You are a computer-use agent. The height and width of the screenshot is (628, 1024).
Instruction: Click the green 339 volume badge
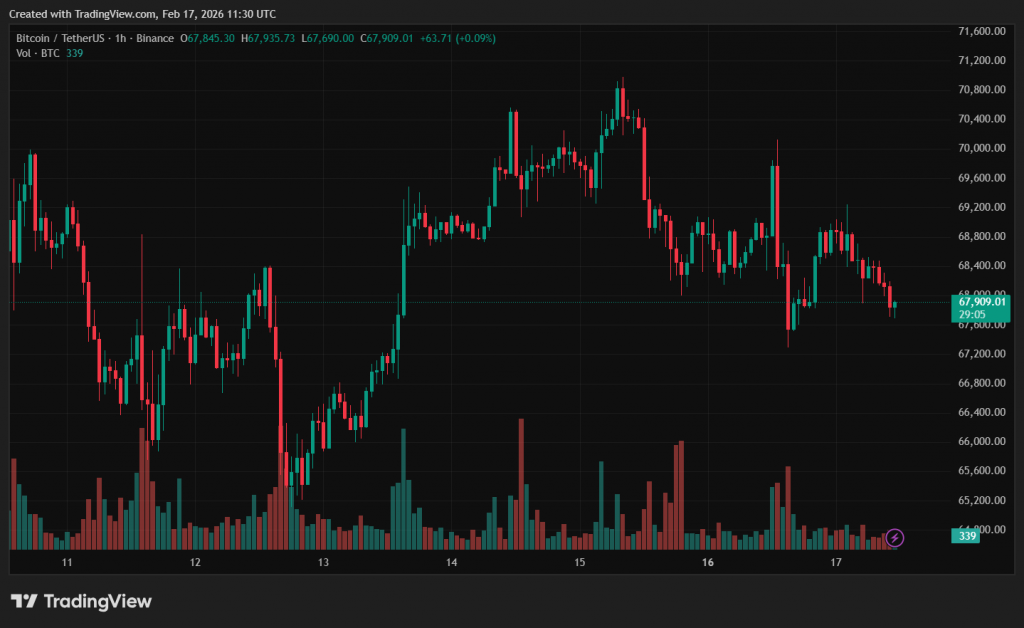967,537
